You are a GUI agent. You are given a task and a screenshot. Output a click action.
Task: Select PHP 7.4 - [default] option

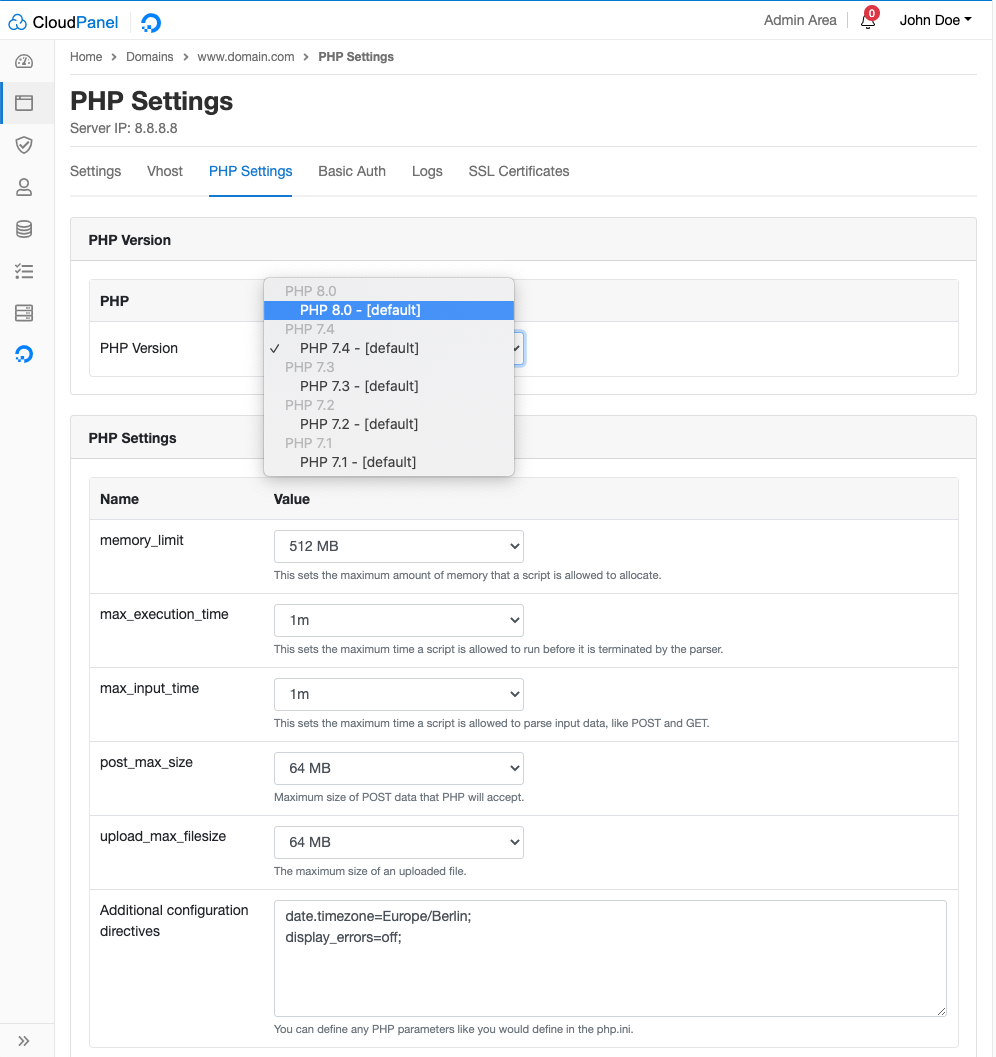389,348
